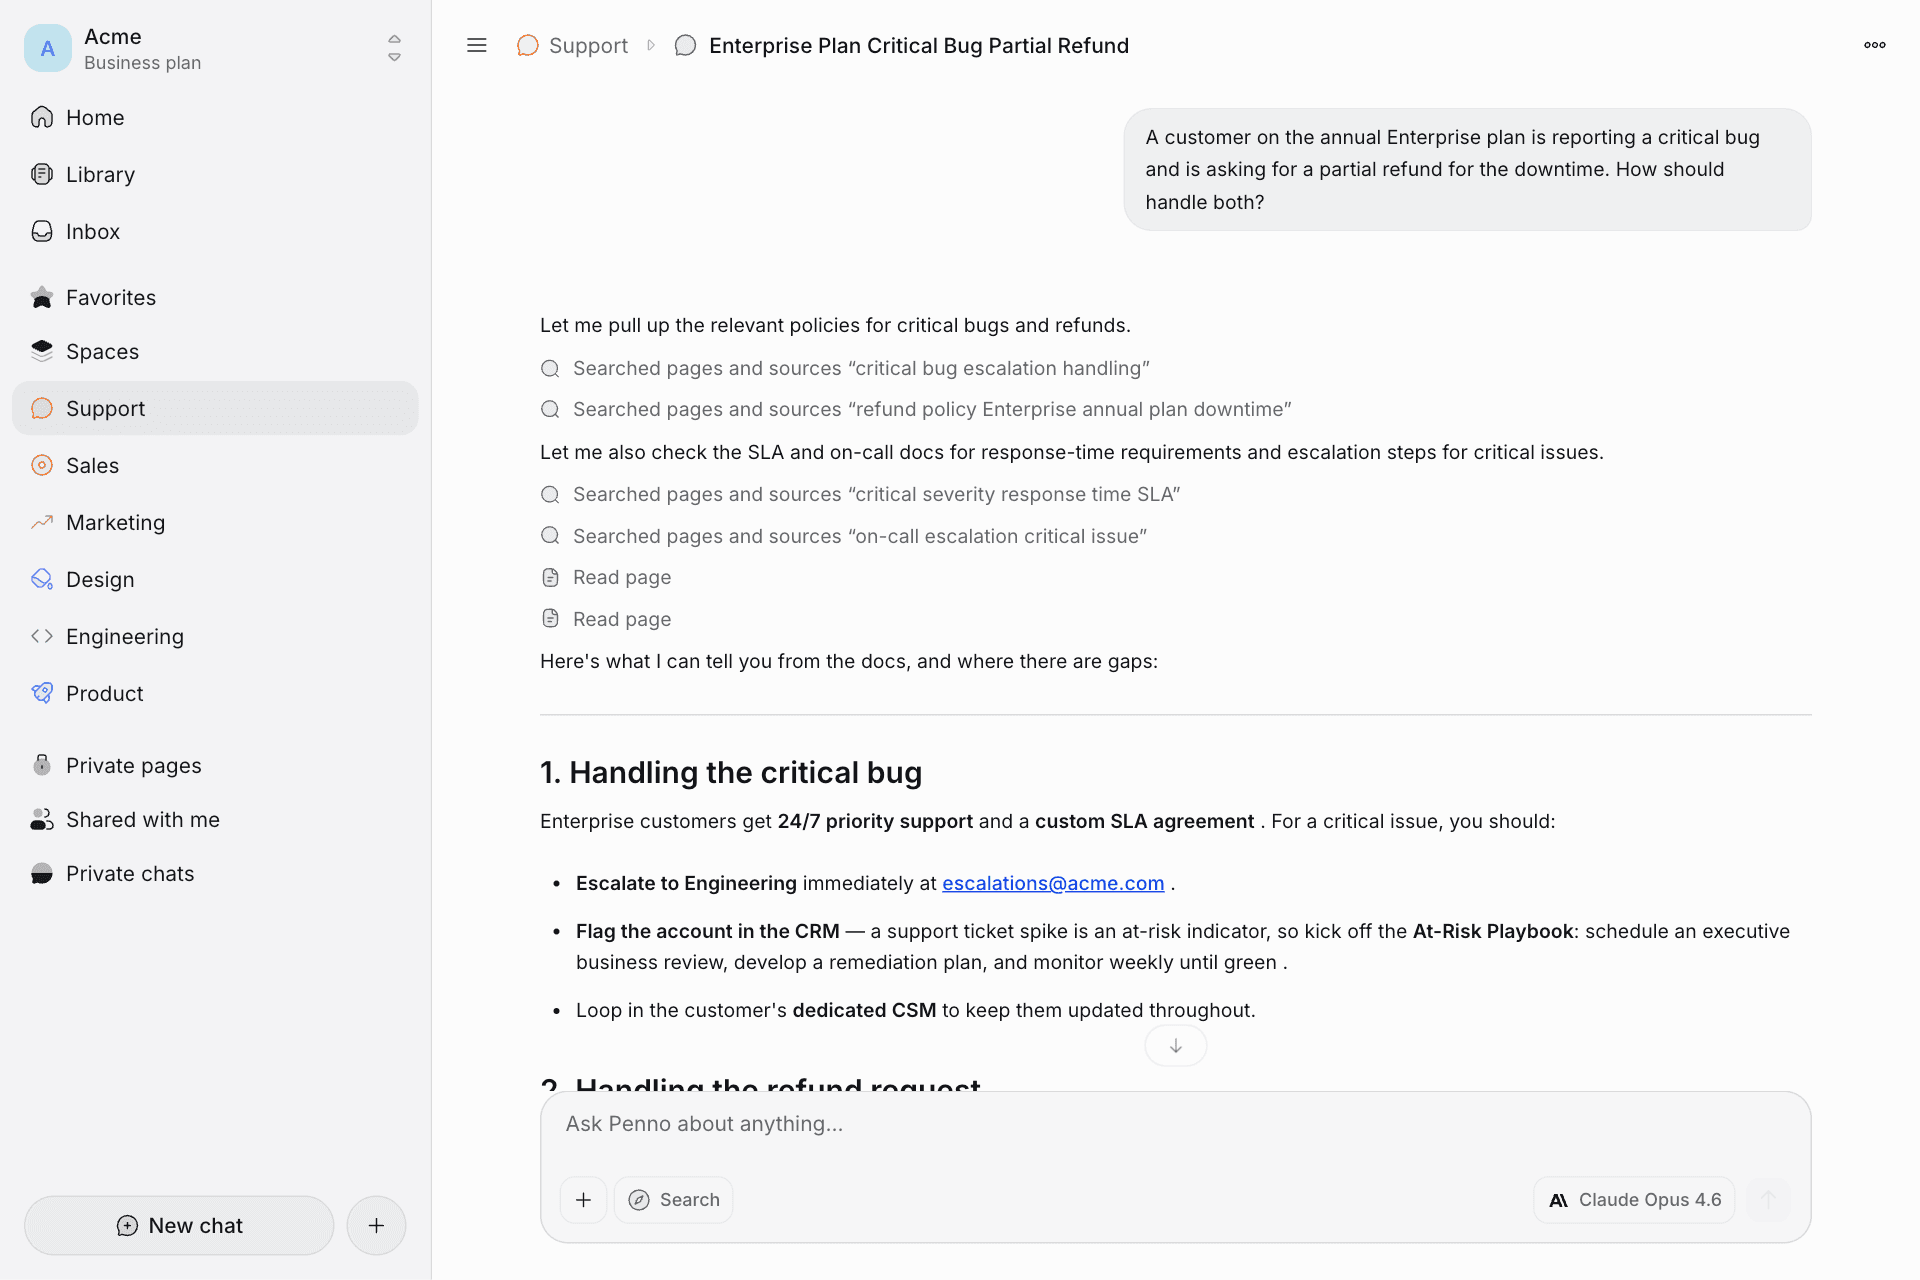The height and width of the screenshot is (1280, 1920).
Task: Open the Marketing space
Action: (215, 522)
